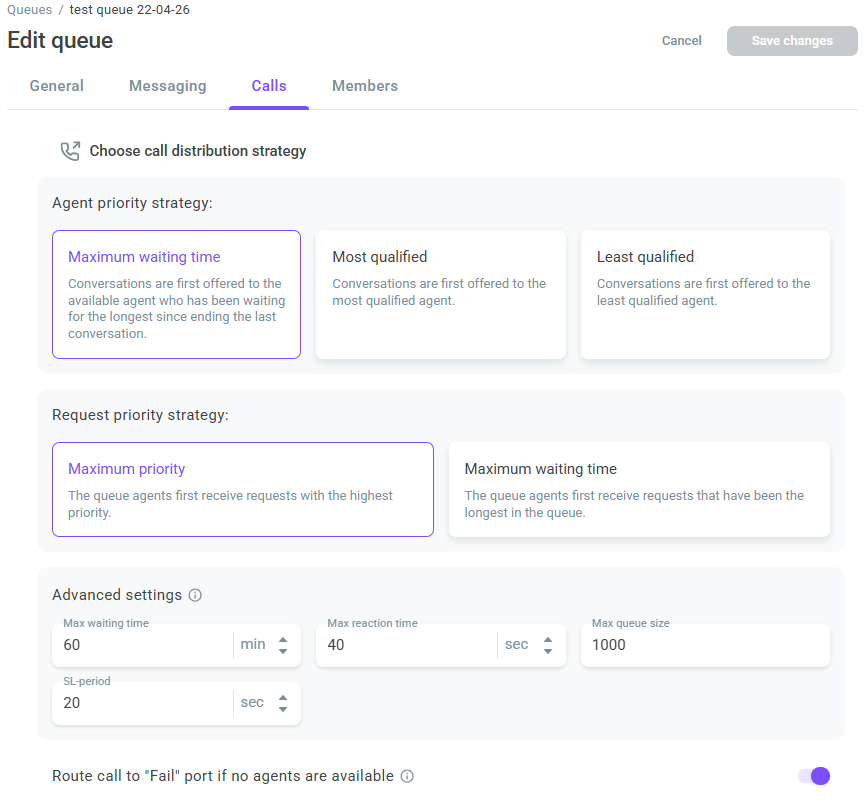Select Maximum waiting time request strategy card
The width and height of the screenshot is (867, 812).
[x=639, y=489]
